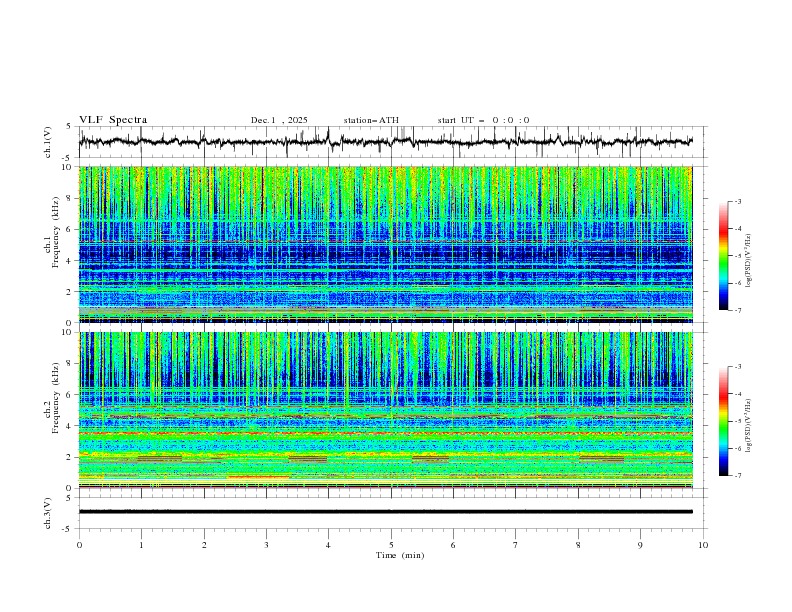Click the ch.2 colorbar "log(PSD)(V²/Hz)" label
Viewport: 792px width, 612px height.
click(x=748, y=425)
